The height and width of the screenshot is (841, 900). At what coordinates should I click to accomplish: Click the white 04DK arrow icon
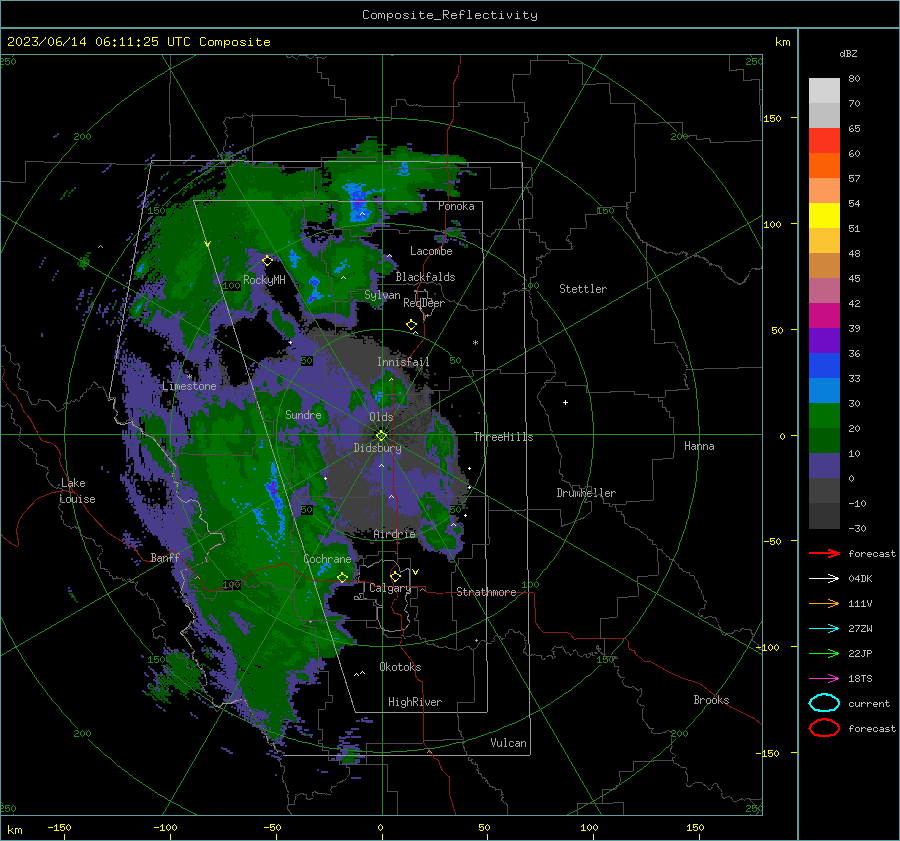point(824,579)
